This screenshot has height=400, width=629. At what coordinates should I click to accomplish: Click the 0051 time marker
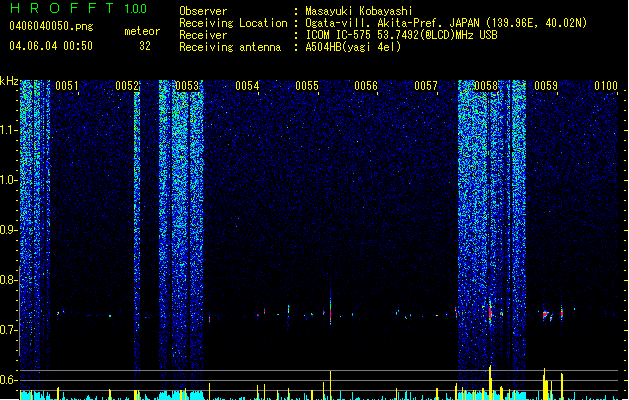tap(67, 86)
